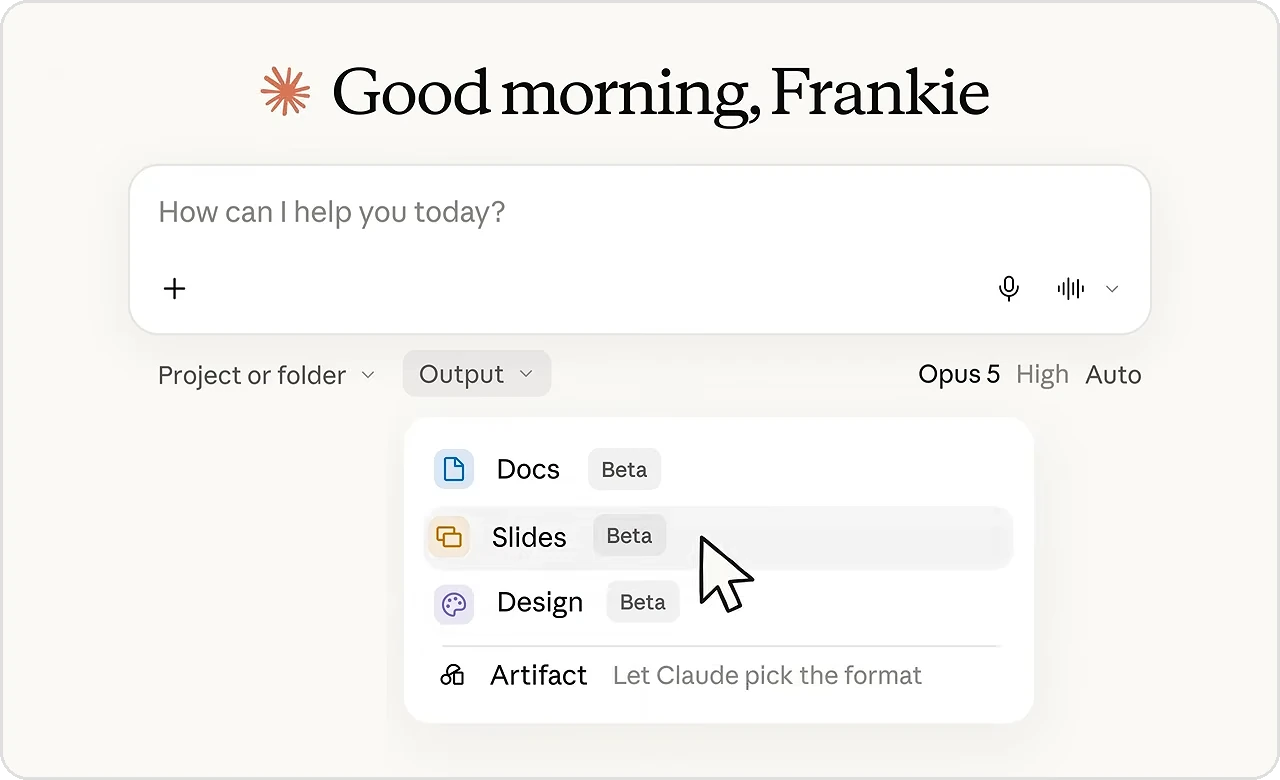Select Slides output format

coord(718,537)
